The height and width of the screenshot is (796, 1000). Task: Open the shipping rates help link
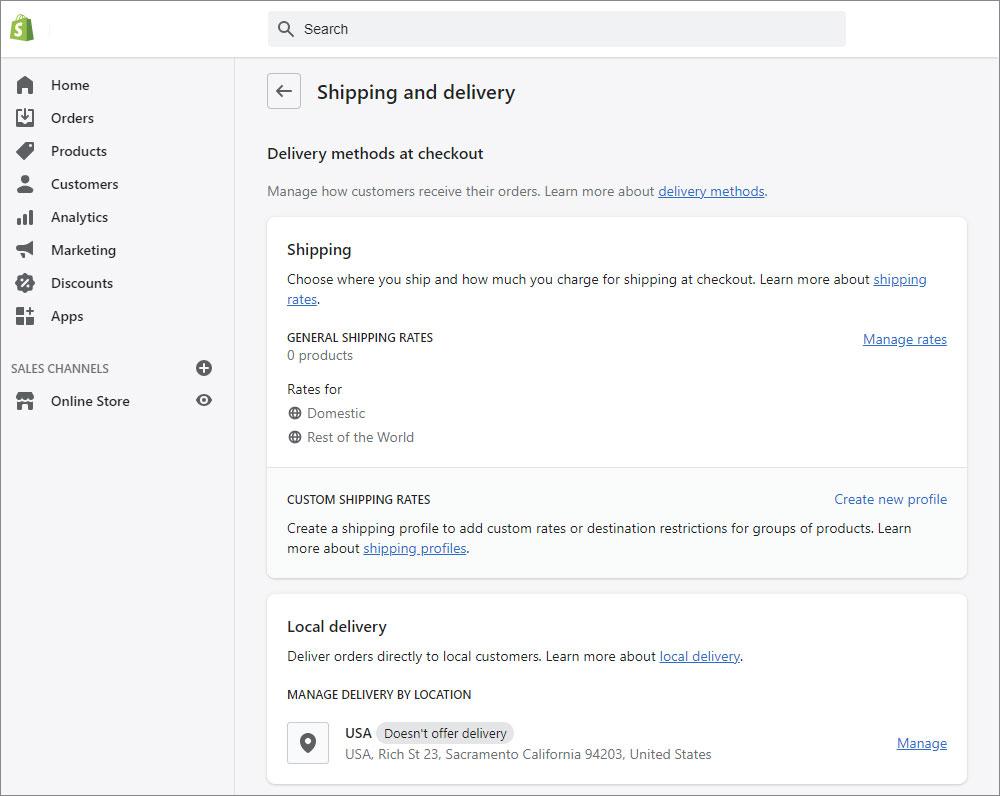(x=900, y=279)
